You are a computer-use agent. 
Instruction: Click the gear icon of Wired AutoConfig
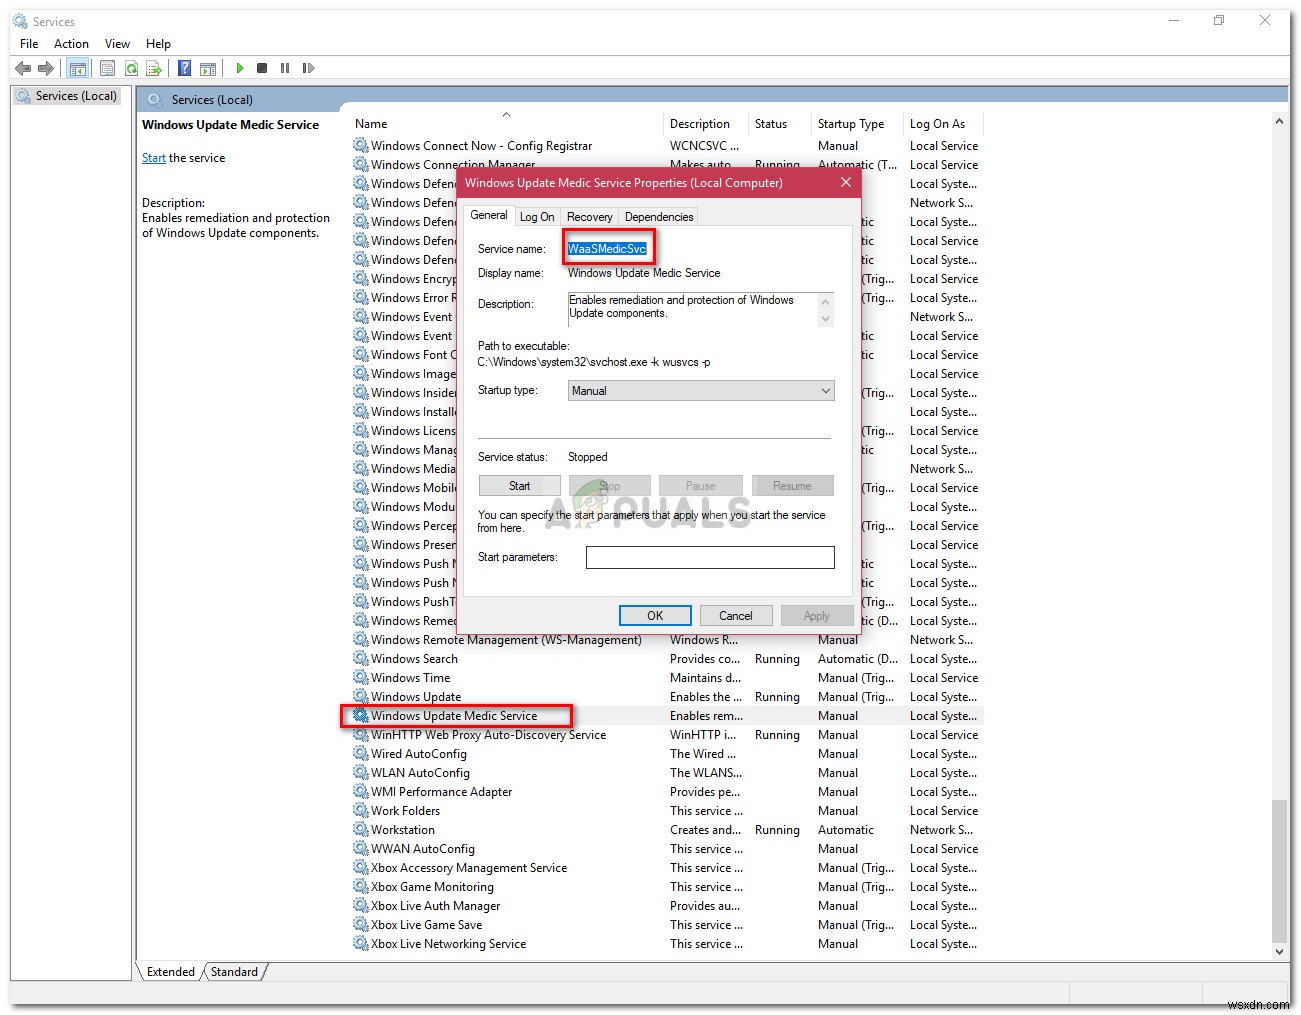point(360,753)
